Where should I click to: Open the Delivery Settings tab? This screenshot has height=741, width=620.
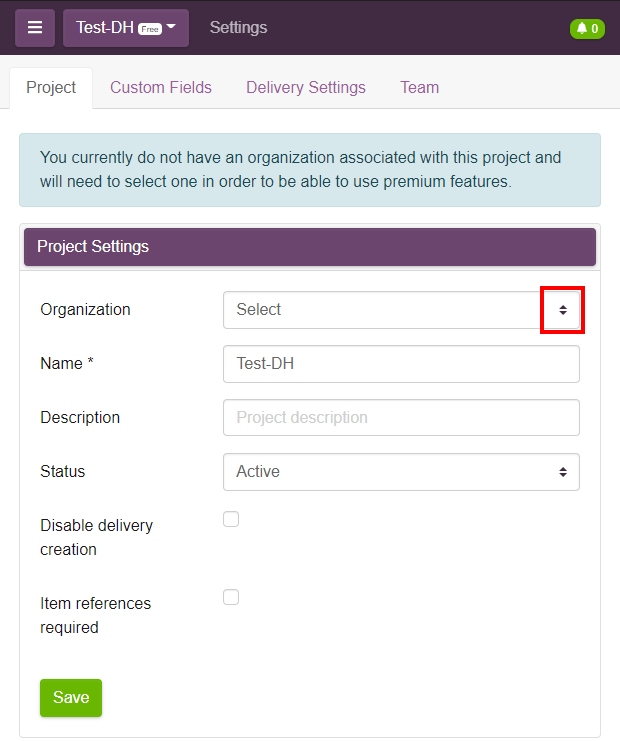click(x=306, y=87)
